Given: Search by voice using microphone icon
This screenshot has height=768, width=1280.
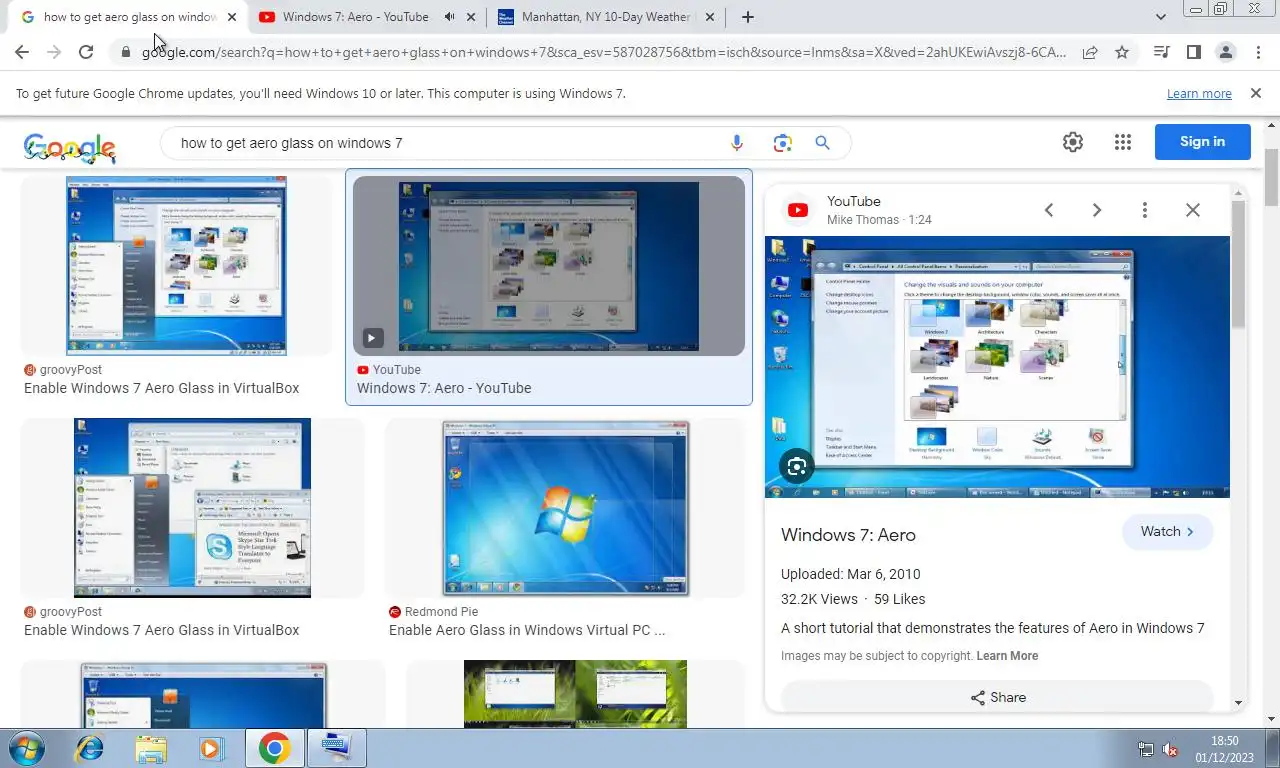Looking at the screenshot, I should 737,143.
